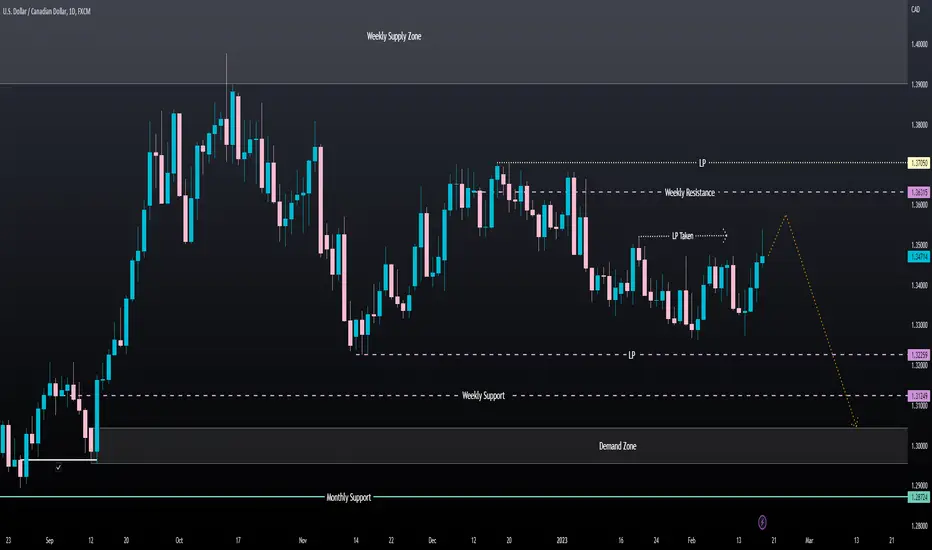Click the 1.33000 price axis label

coord(920,325)
